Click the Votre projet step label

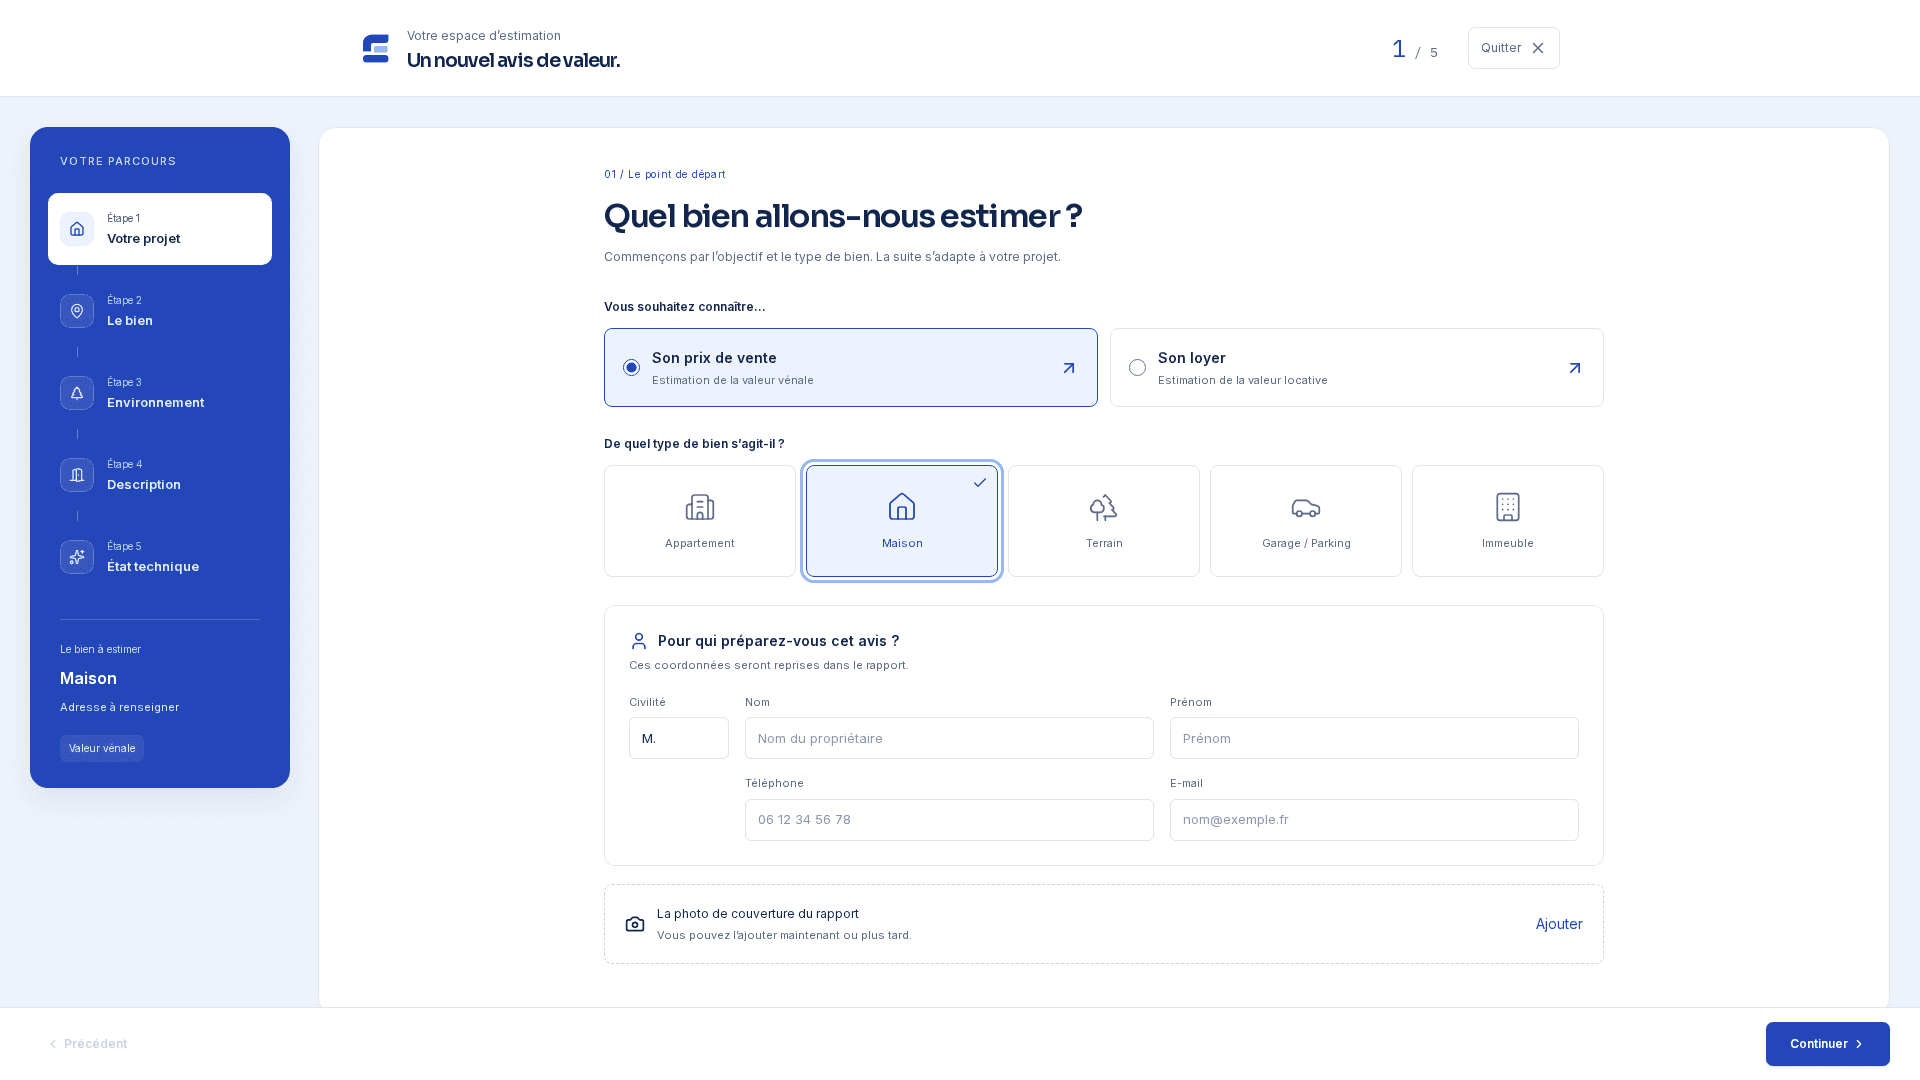pos(144,238)
